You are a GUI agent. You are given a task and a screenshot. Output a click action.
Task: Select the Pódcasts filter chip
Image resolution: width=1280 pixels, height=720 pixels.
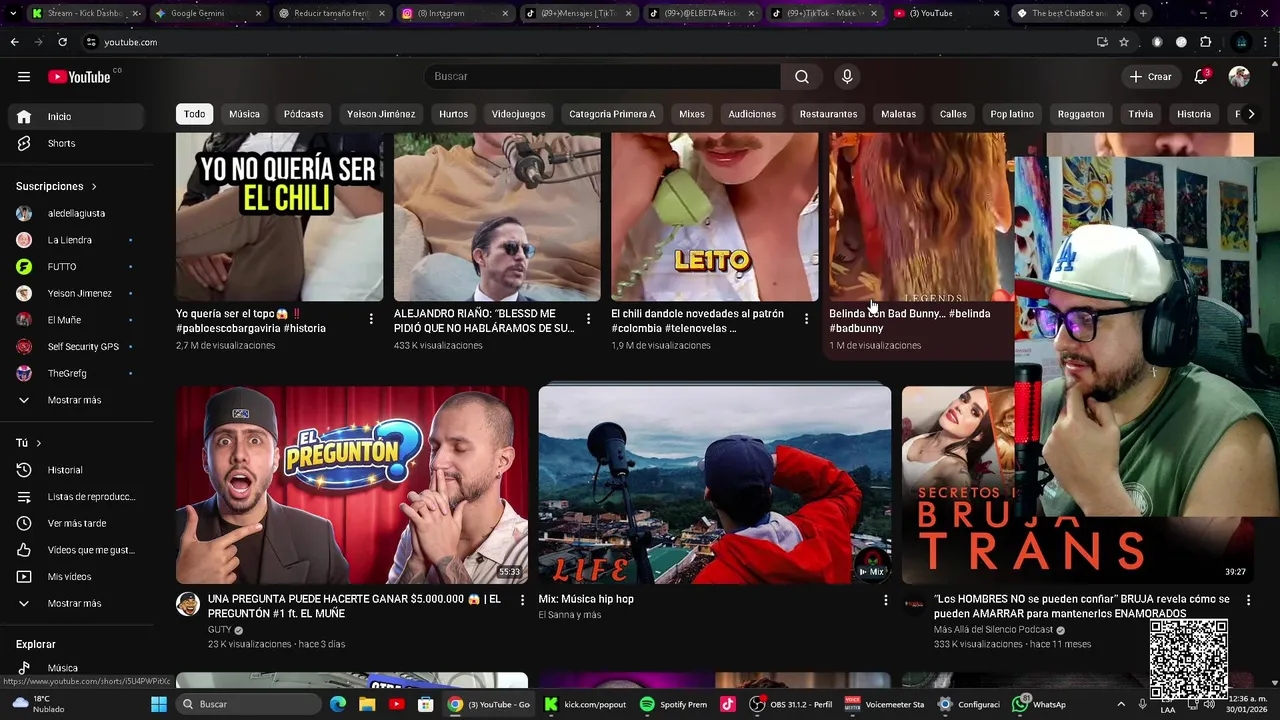click(x=303, y=114)
